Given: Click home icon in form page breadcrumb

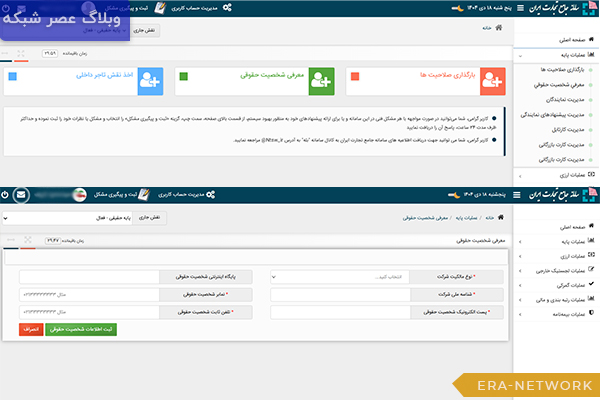Looking at the screenshot, I should point(501,217).
